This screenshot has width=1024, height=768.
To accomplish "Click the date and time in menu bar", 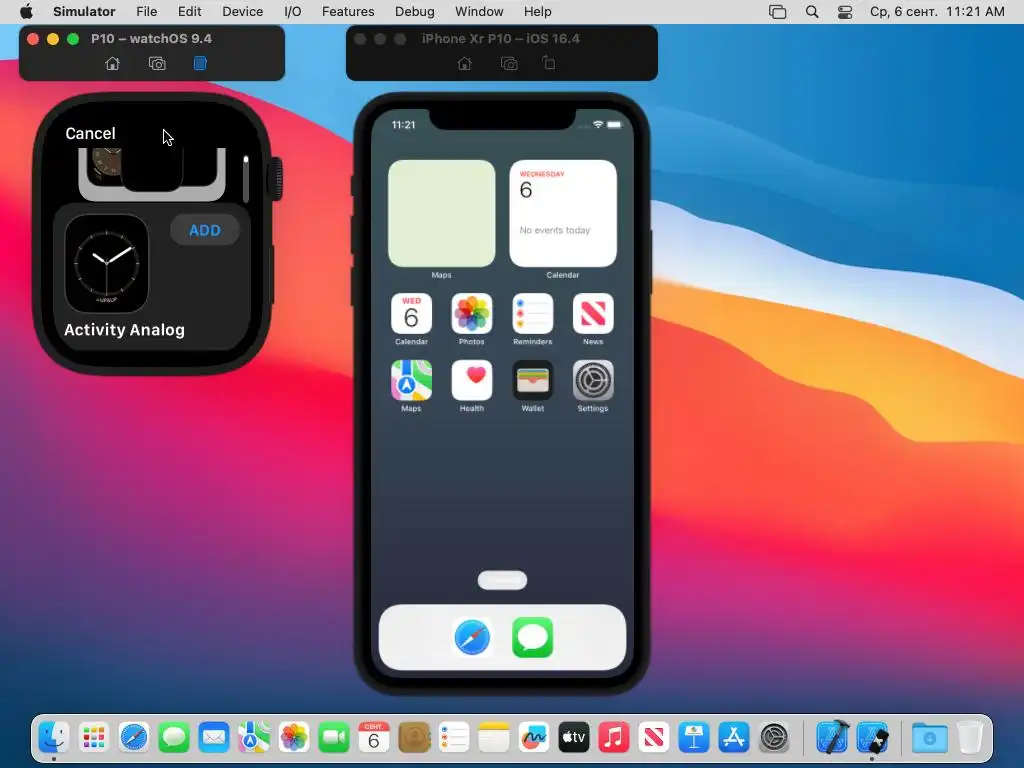I will 937,12.
